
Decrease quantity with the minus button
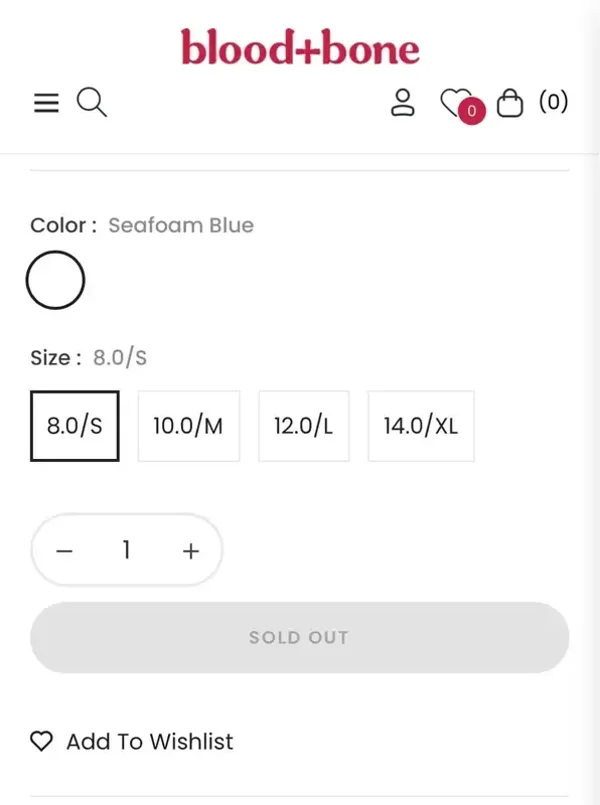(65, 551)
